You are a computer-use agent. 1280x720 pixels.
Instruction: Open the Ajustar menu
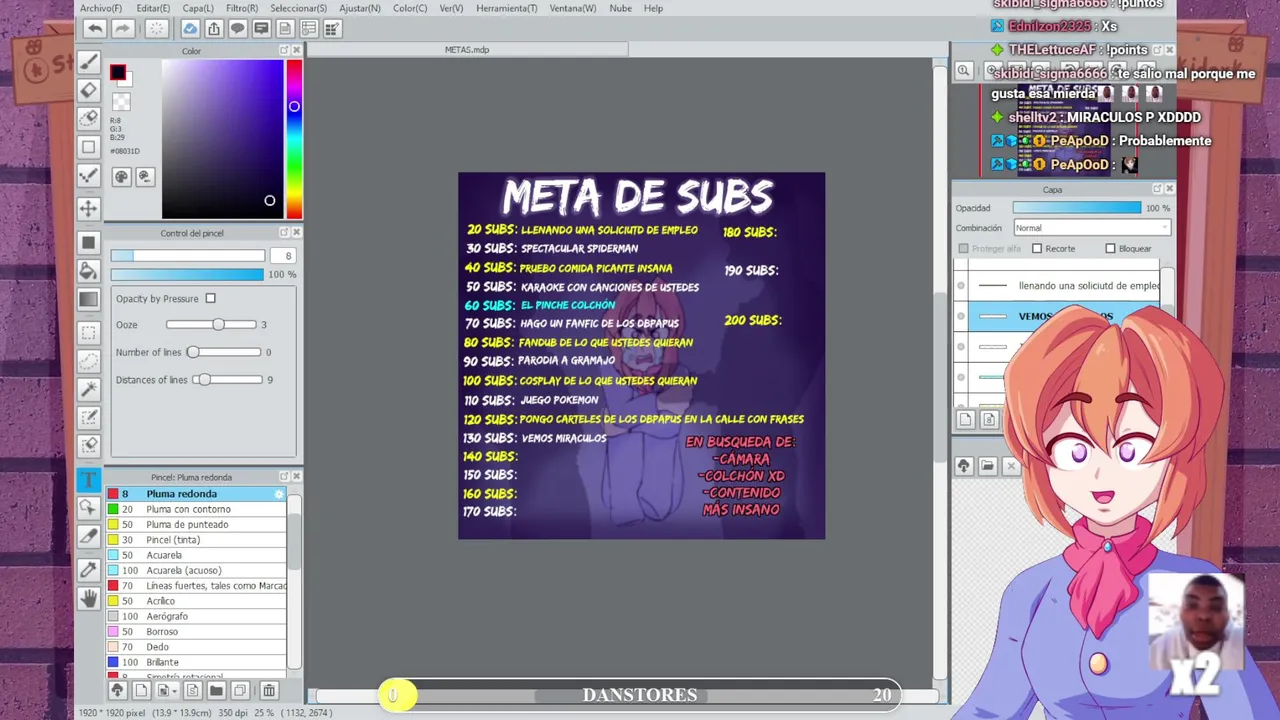click(360, 8)
